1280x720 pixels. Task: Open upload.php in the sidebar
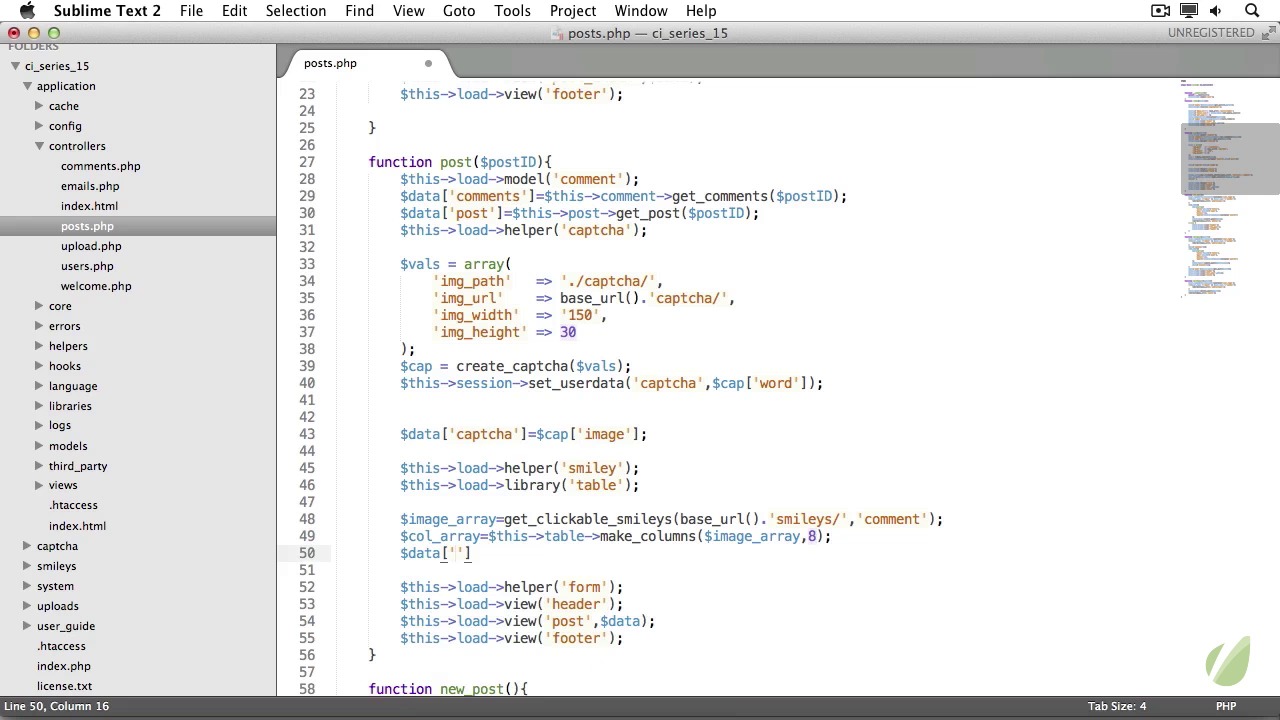[x=91, y=246]
